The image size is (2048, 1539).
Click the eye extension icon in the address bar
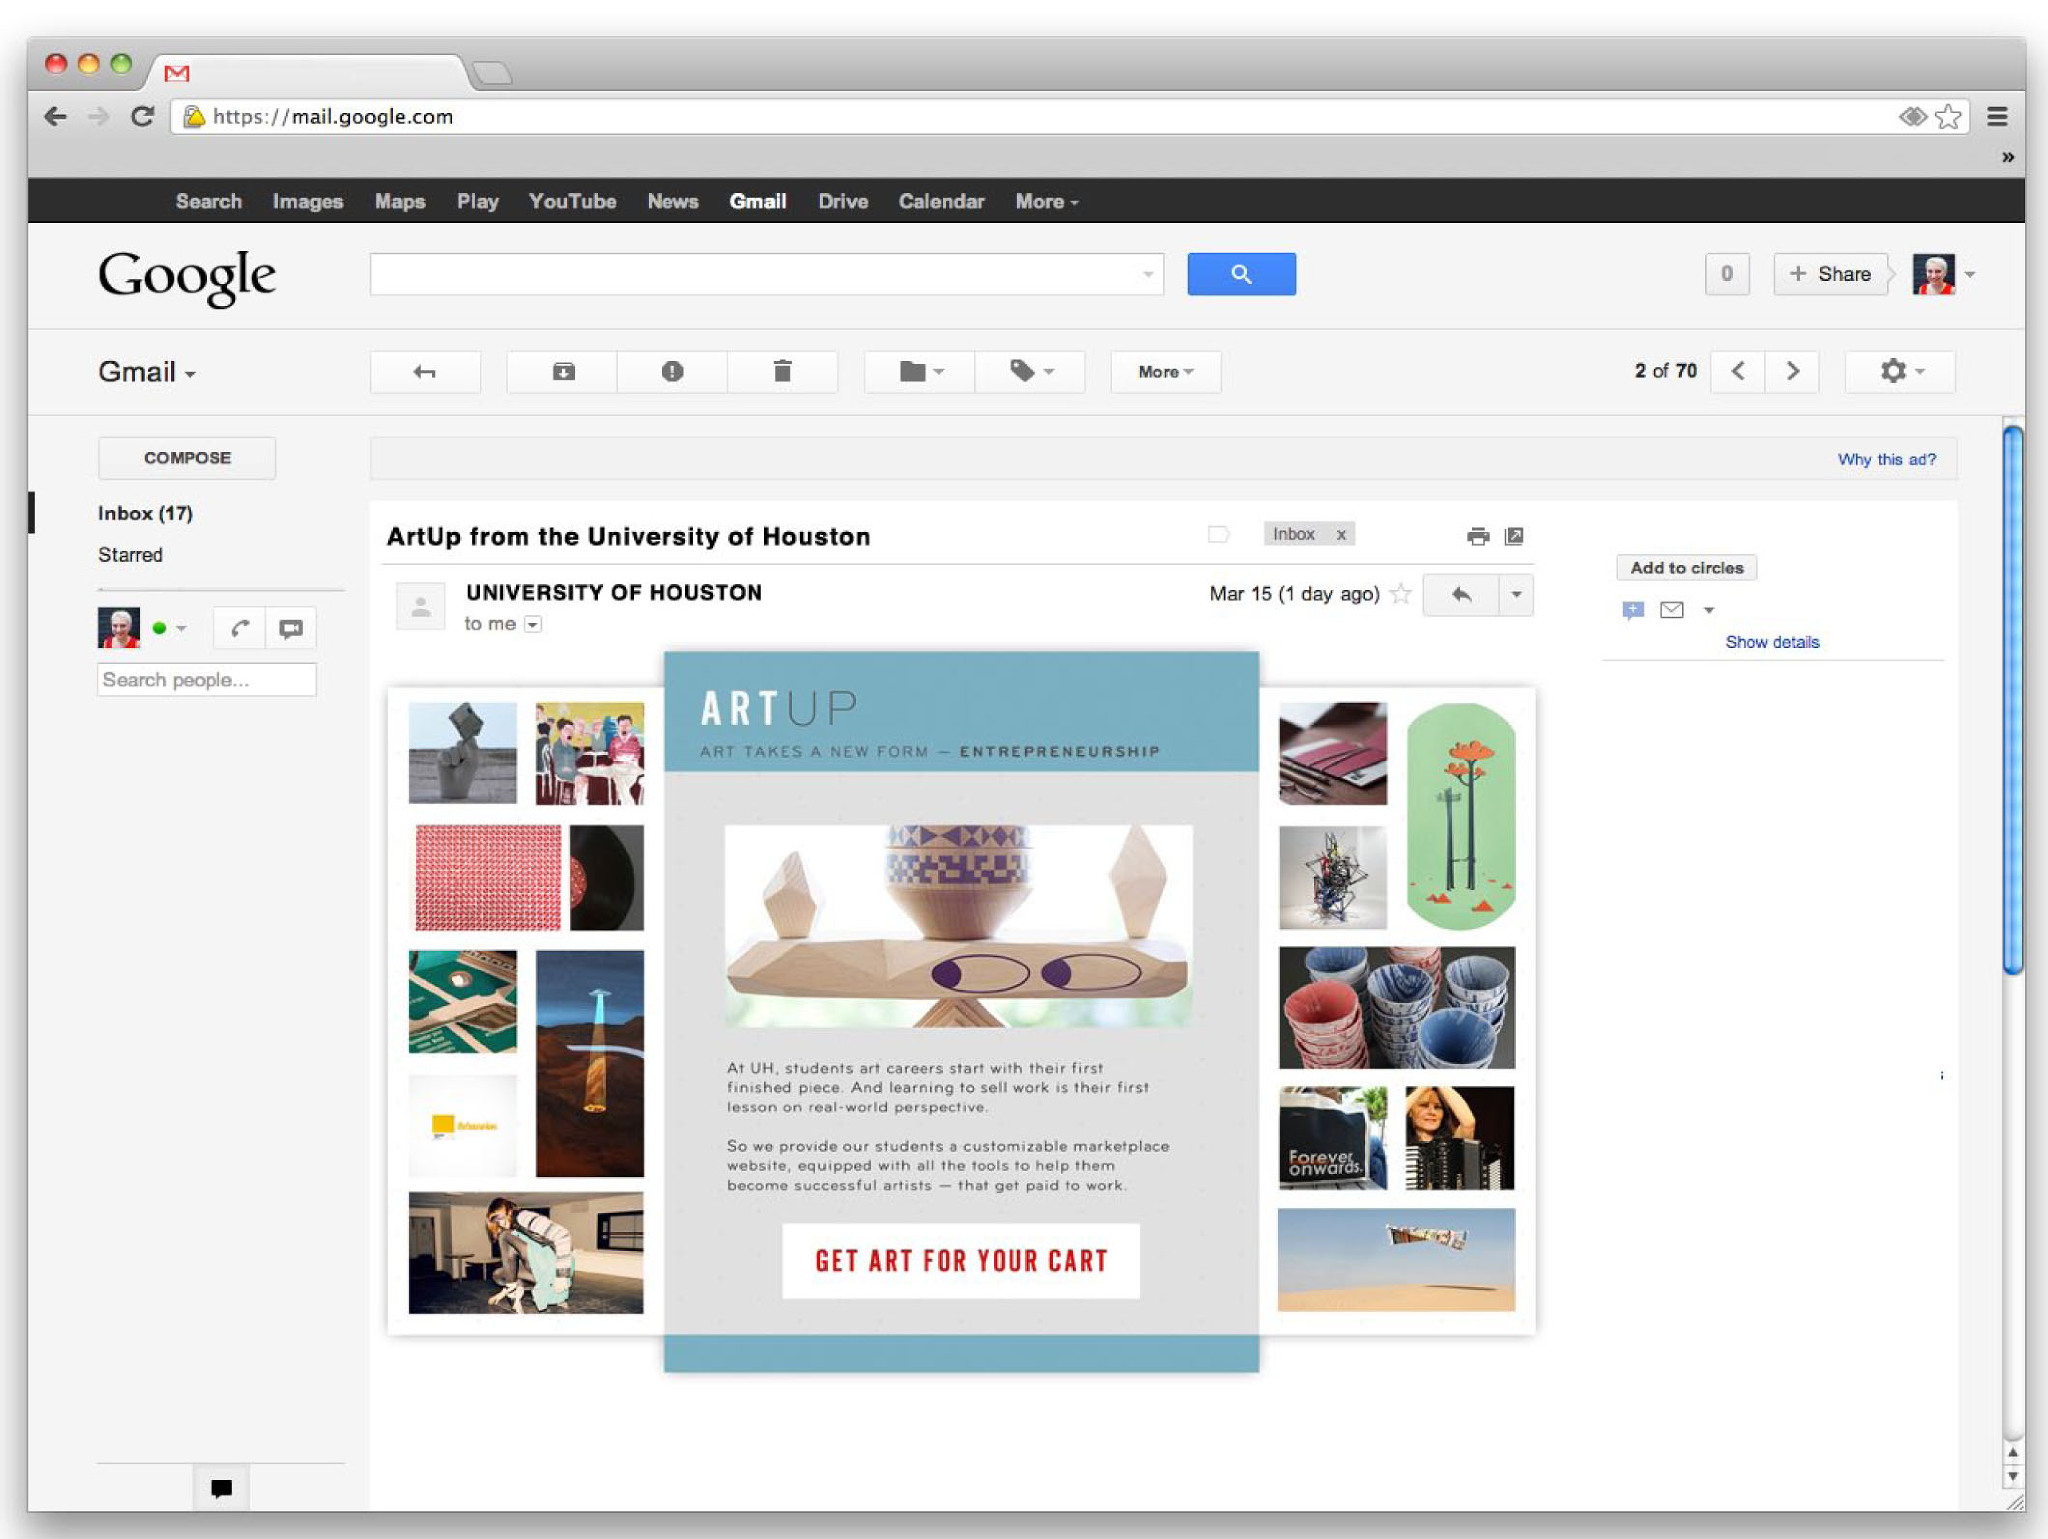coord(1912,117)
